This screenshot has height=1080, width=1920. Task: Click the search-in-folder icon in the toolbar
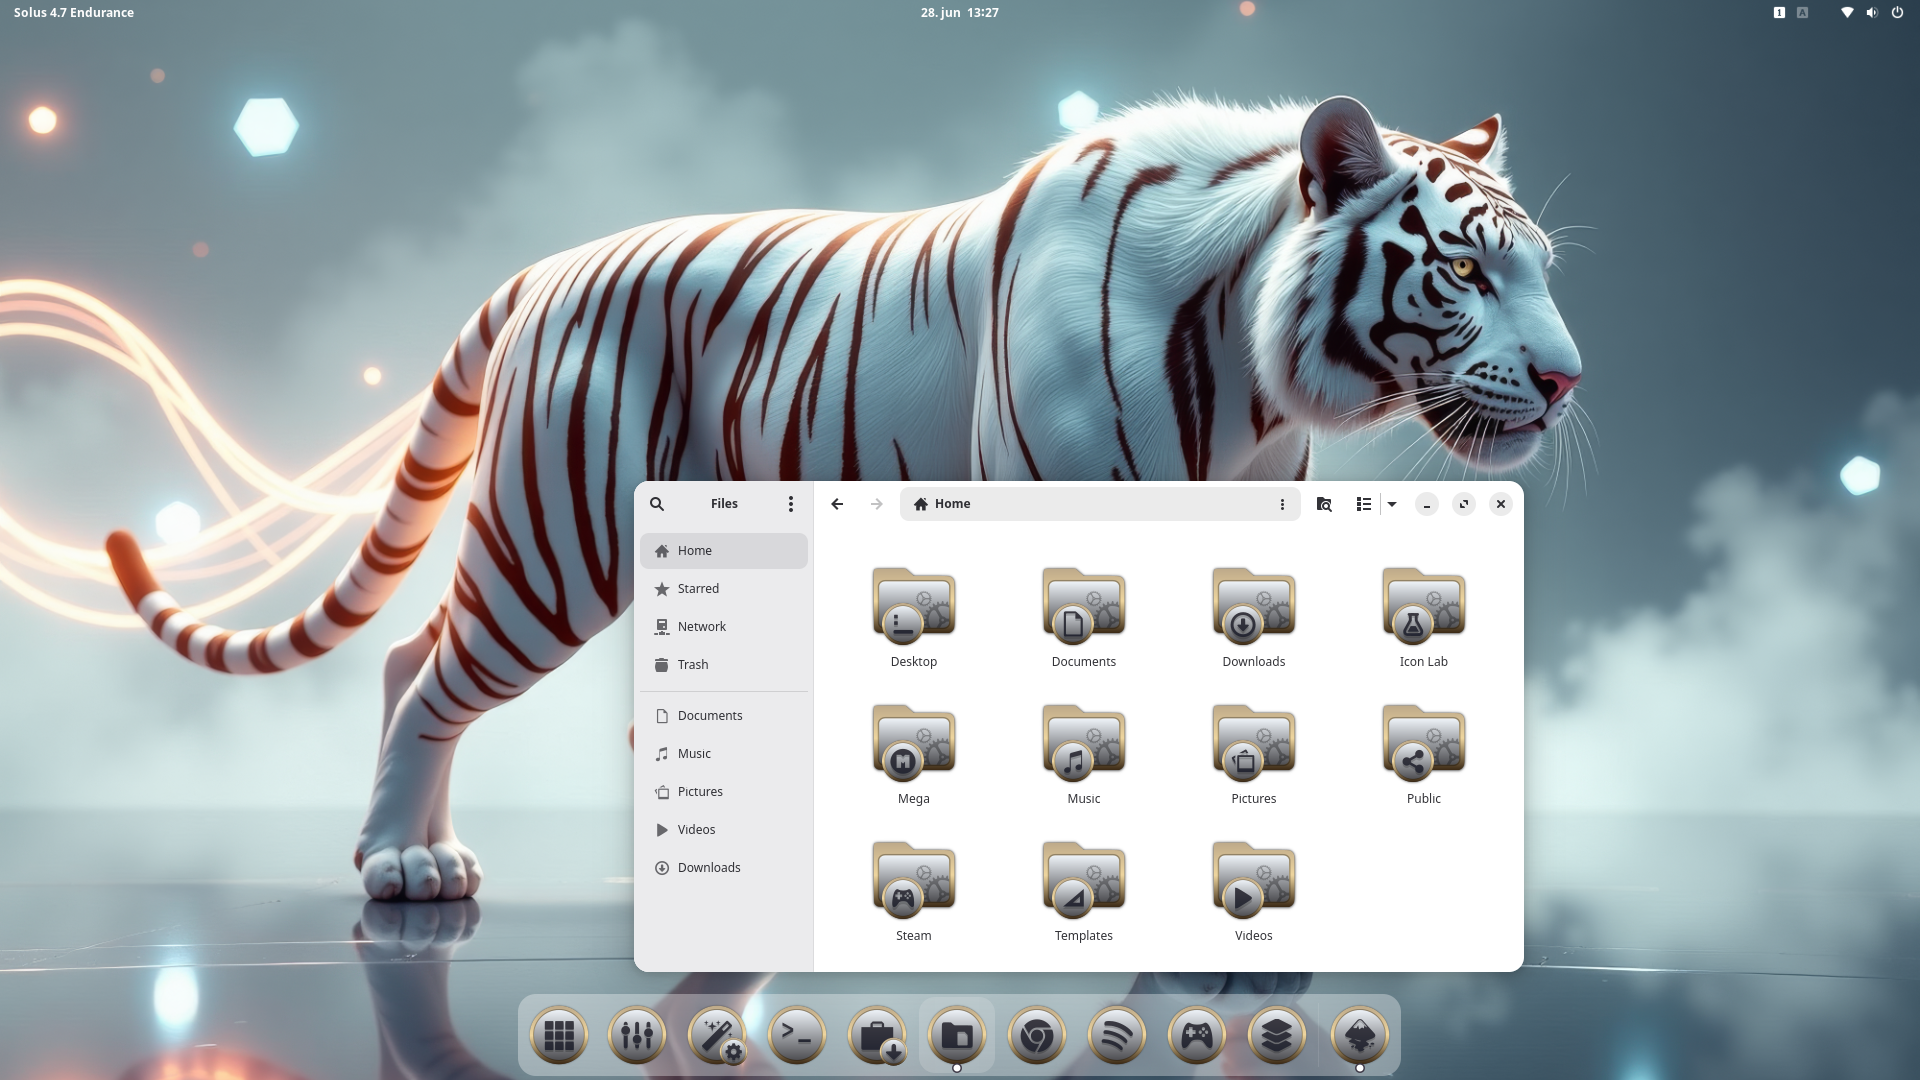tap(1324, 504)
